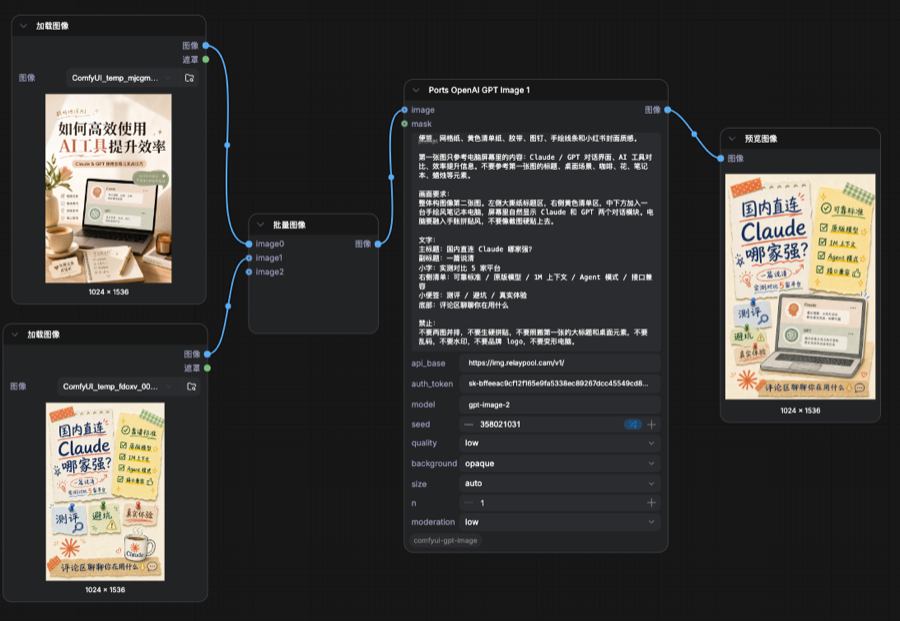Click the 图像 input port on 预览图像 node
Screen dimensions: 900x621
click(x=721, y=158)
